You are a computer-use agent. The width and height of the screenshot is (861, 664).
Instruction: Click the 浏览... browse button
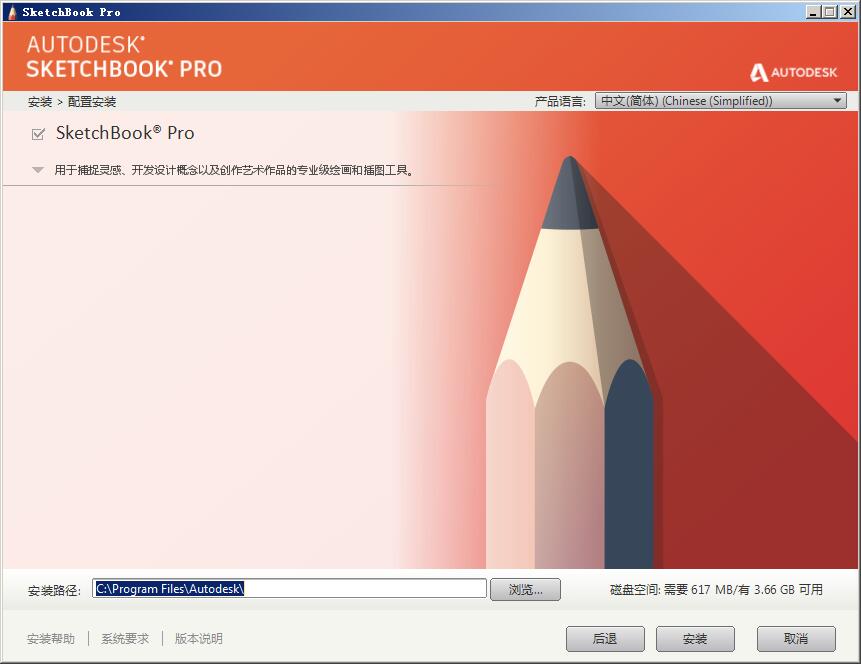[525, 590]
